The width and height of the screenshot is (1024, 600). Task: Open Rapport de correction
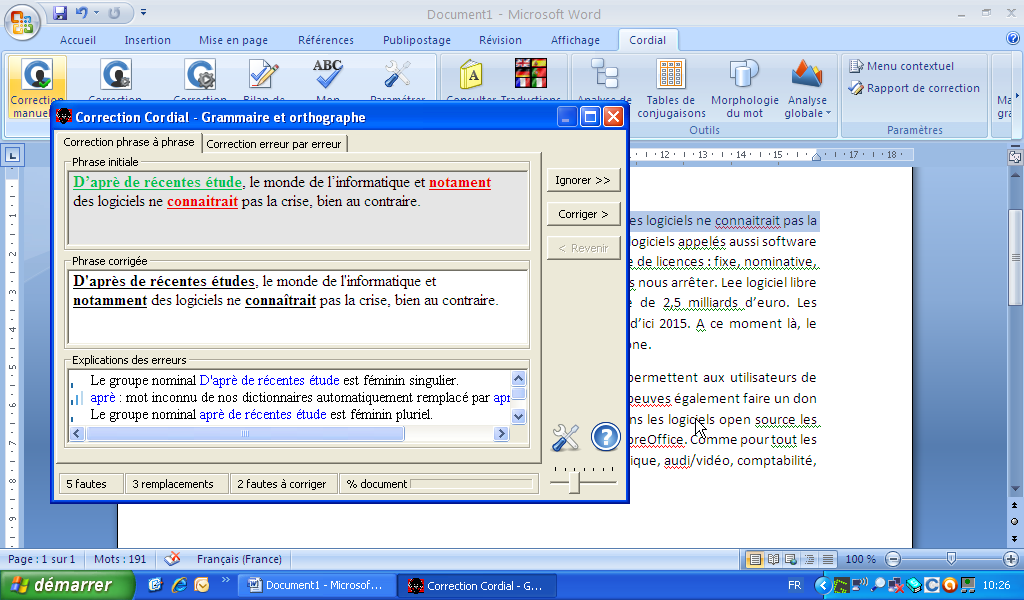[914, 88]
